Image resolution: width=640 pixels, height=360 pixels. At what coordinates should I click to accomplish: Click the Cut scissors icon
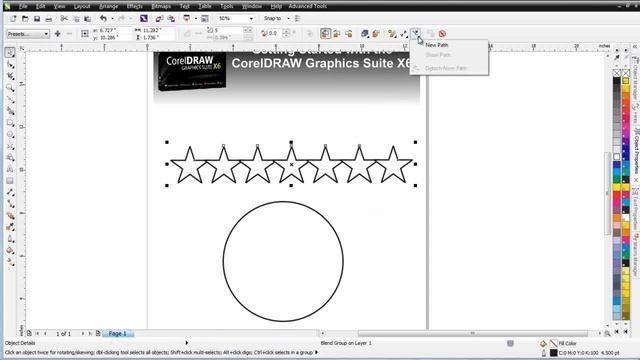[x=64, y=19]
